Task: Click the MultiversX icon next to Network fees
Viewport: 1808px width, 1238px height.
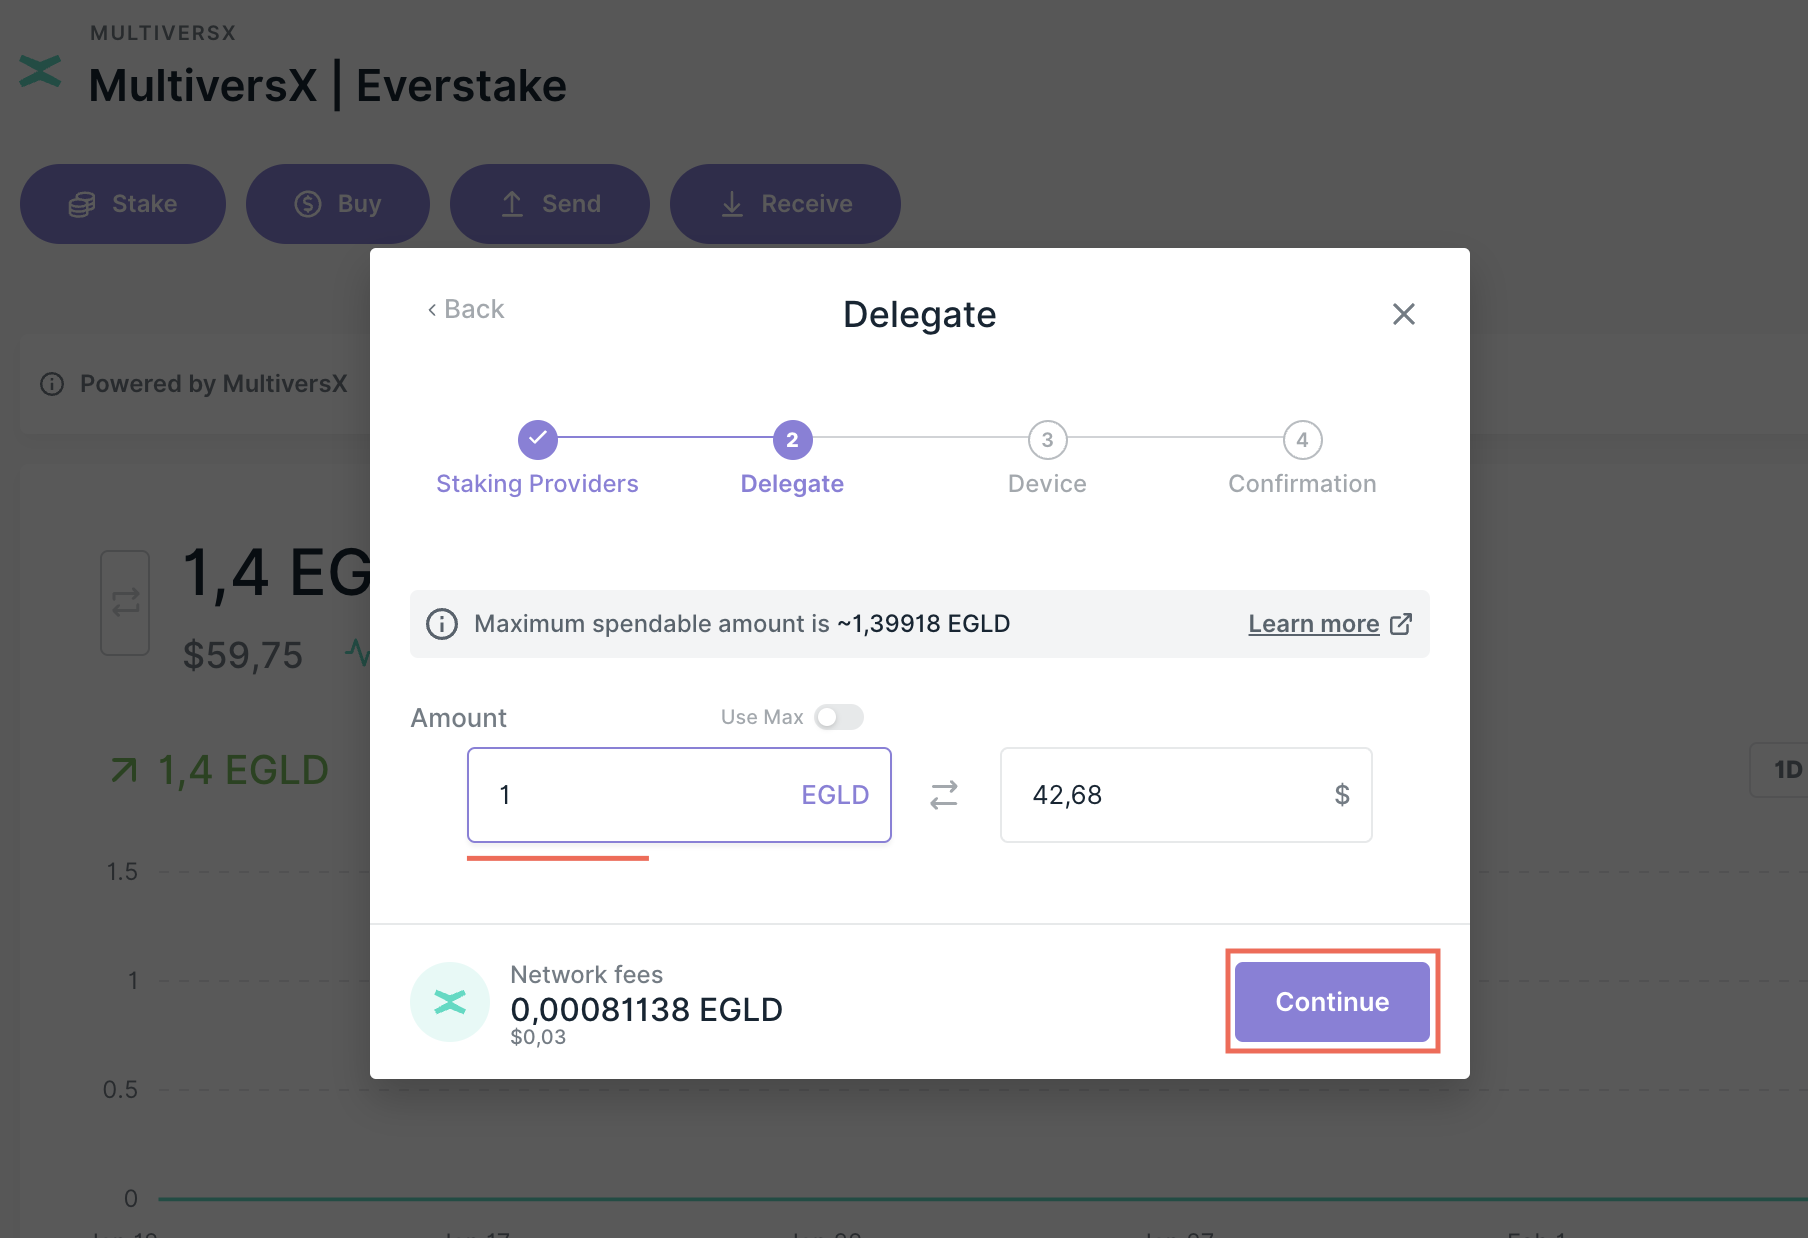Action: (449, 1001)
